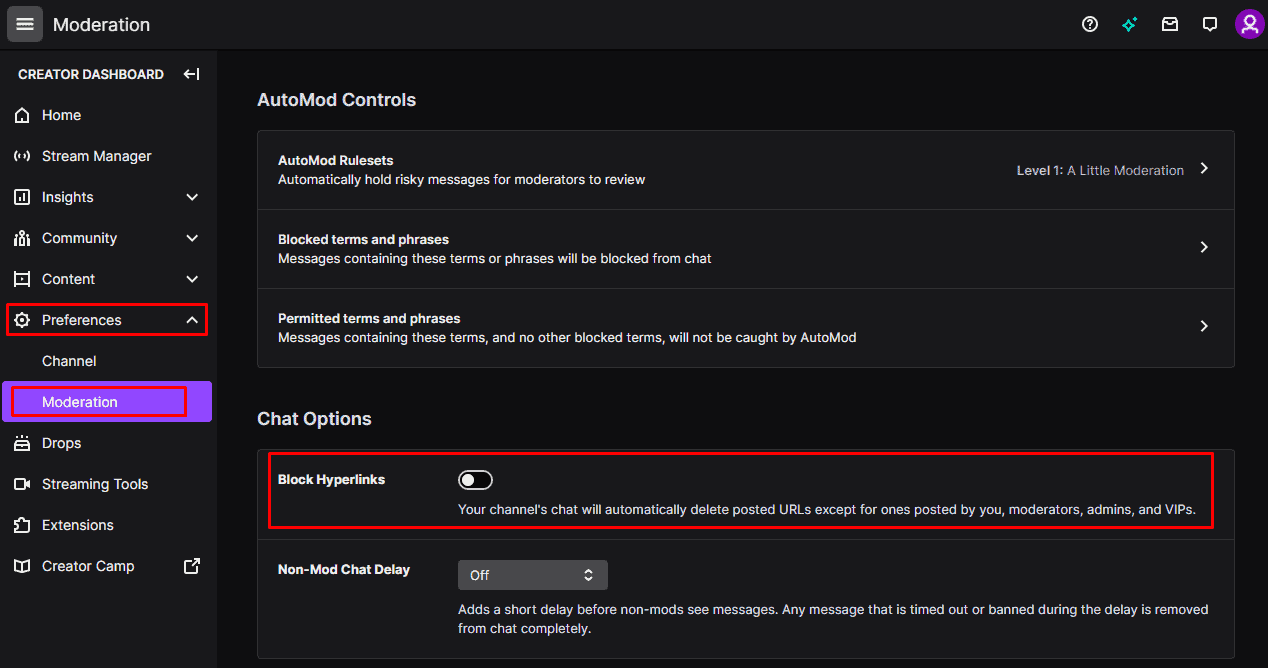
Task: Open the hamburger menu in the top bar
Action: 25,24
